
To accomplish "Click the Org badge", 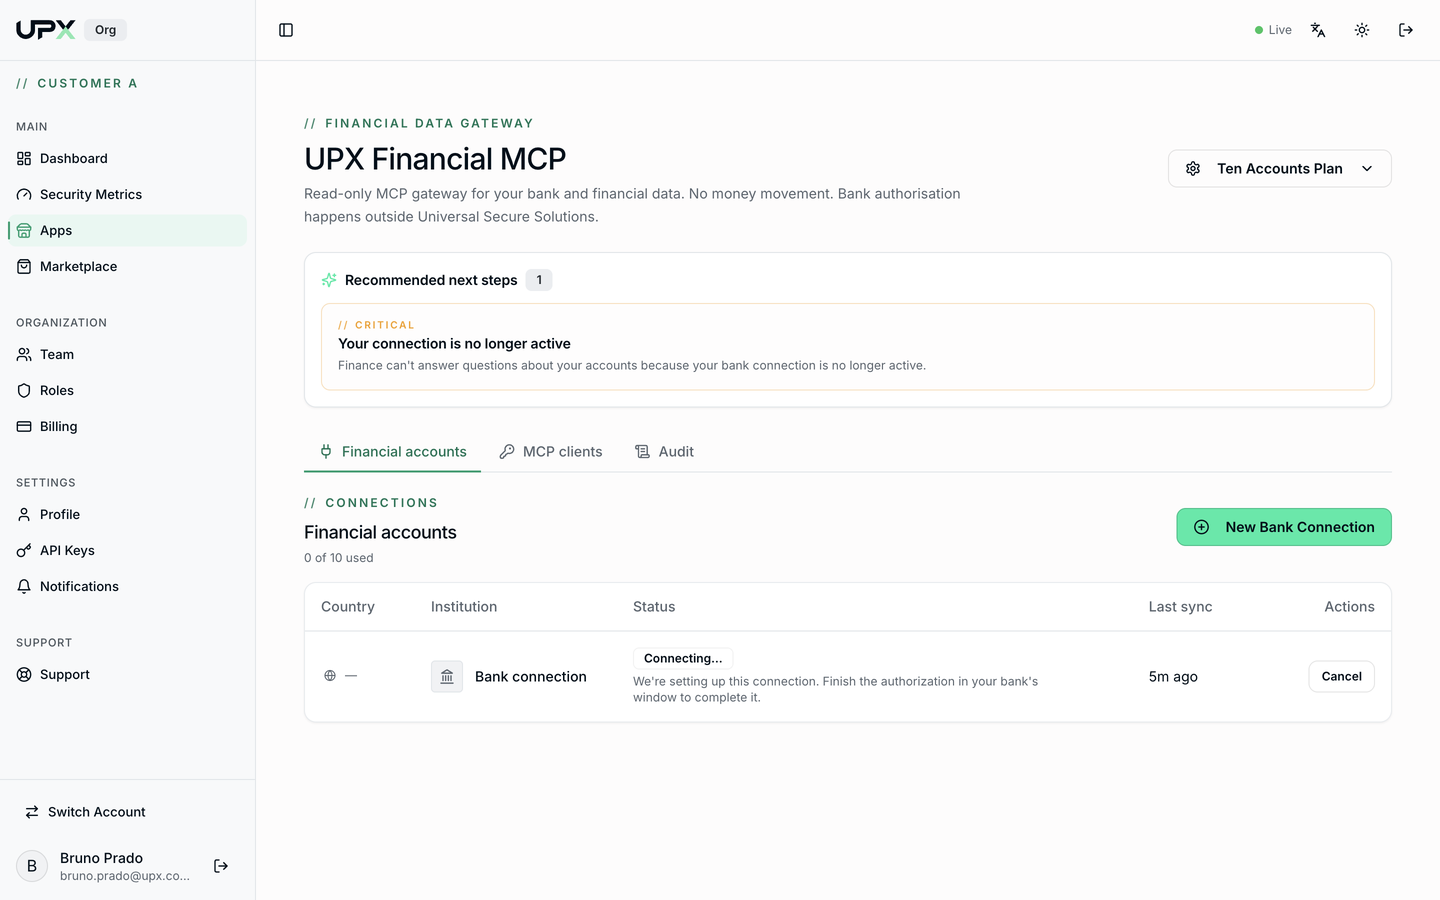I will (x=105, y=30).
